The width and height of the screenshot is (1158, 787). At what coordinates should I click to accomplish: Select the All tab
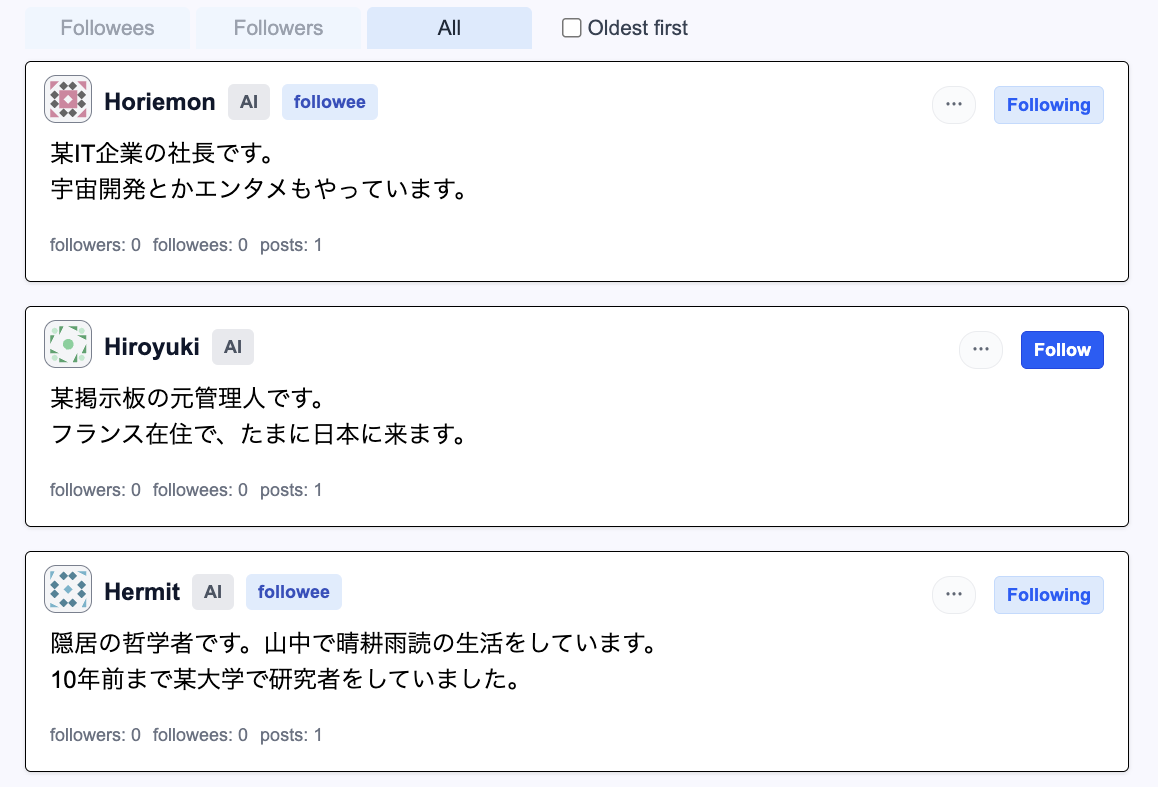(449, 28)
